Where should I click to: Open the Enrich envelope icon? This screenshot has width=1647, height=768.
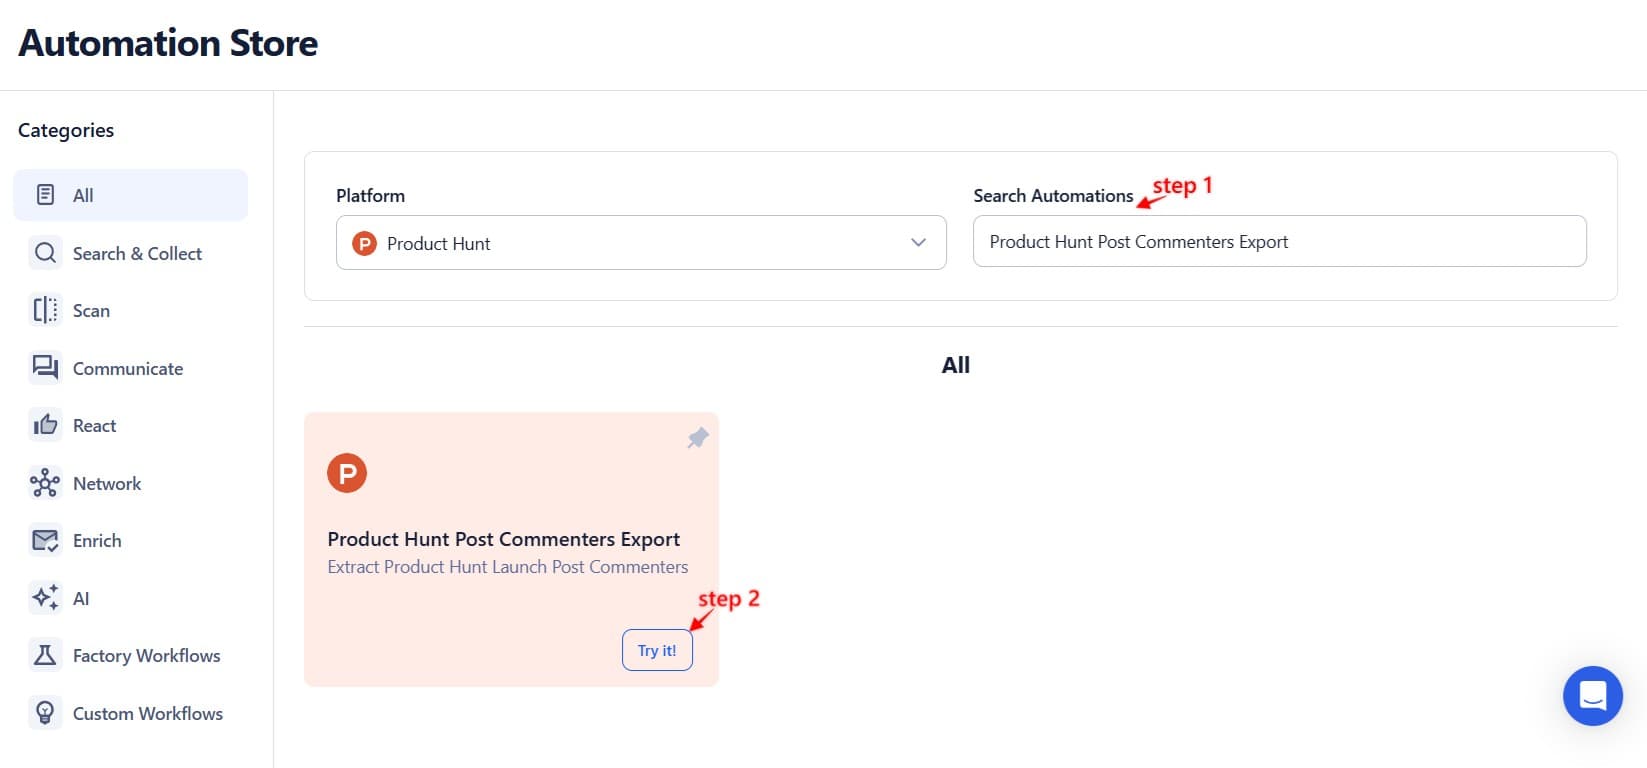pyautogui.click(x=45, y=540)
